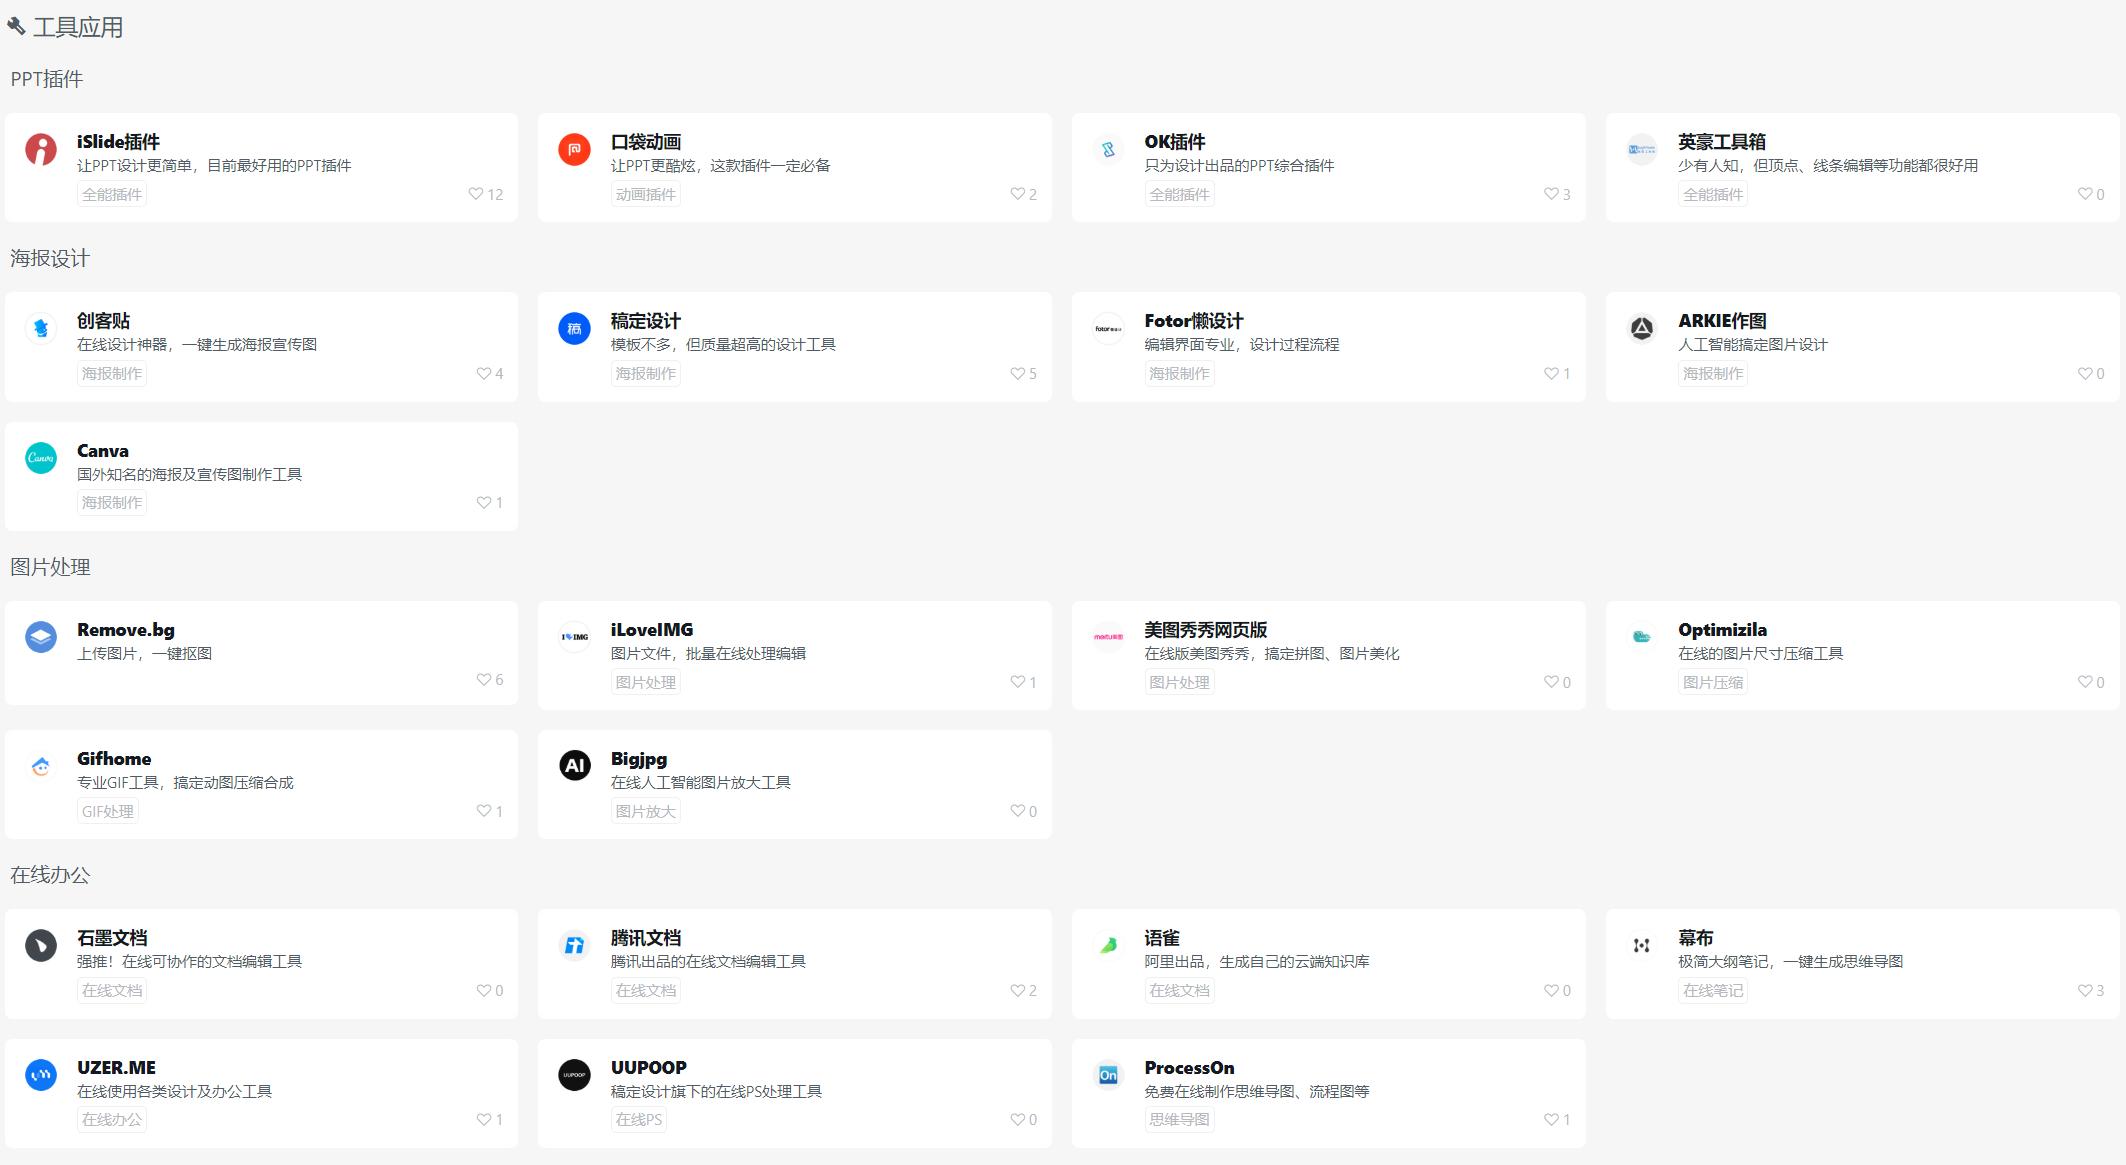Viewport: 2126px width, 1165px height.
Task: Open the 腾讯文档 title link
Action: (x=646, y=938)
